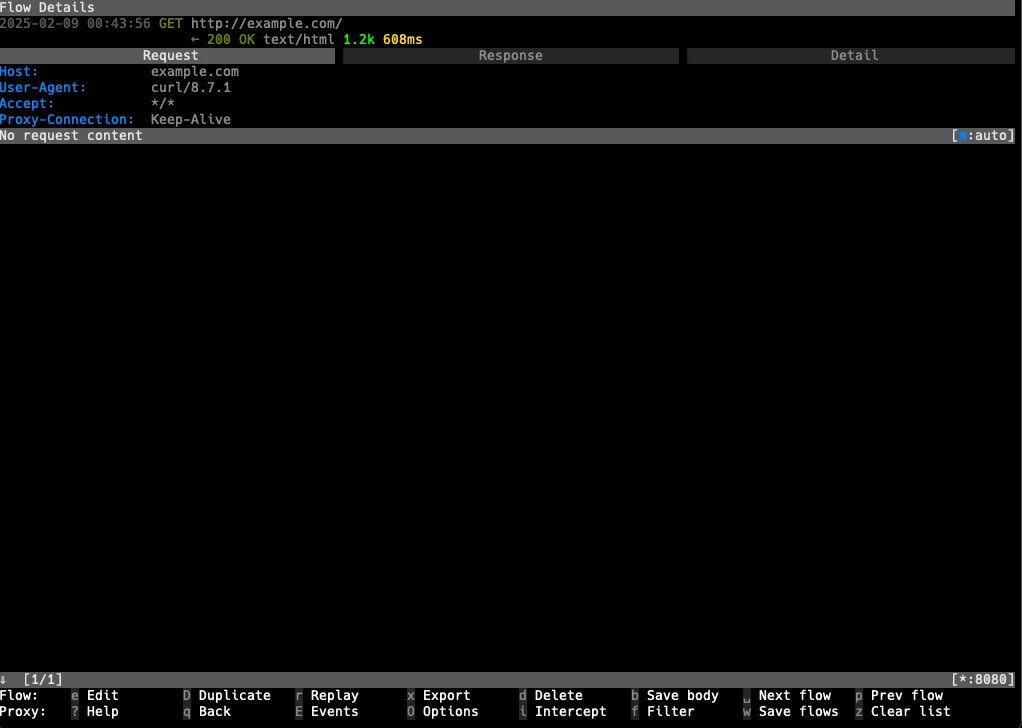Select the User-Agent header name
This screenshot has width=1022, height=728.
[43, 87]
